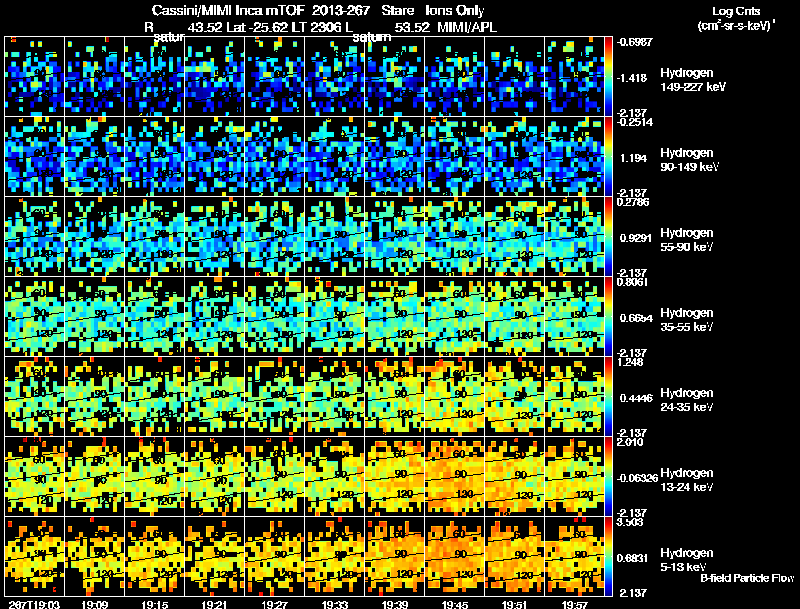The image size is (800, 609).
Task: Click the color bar beside the 13-24 keV row
Action: tap(608, 477)
